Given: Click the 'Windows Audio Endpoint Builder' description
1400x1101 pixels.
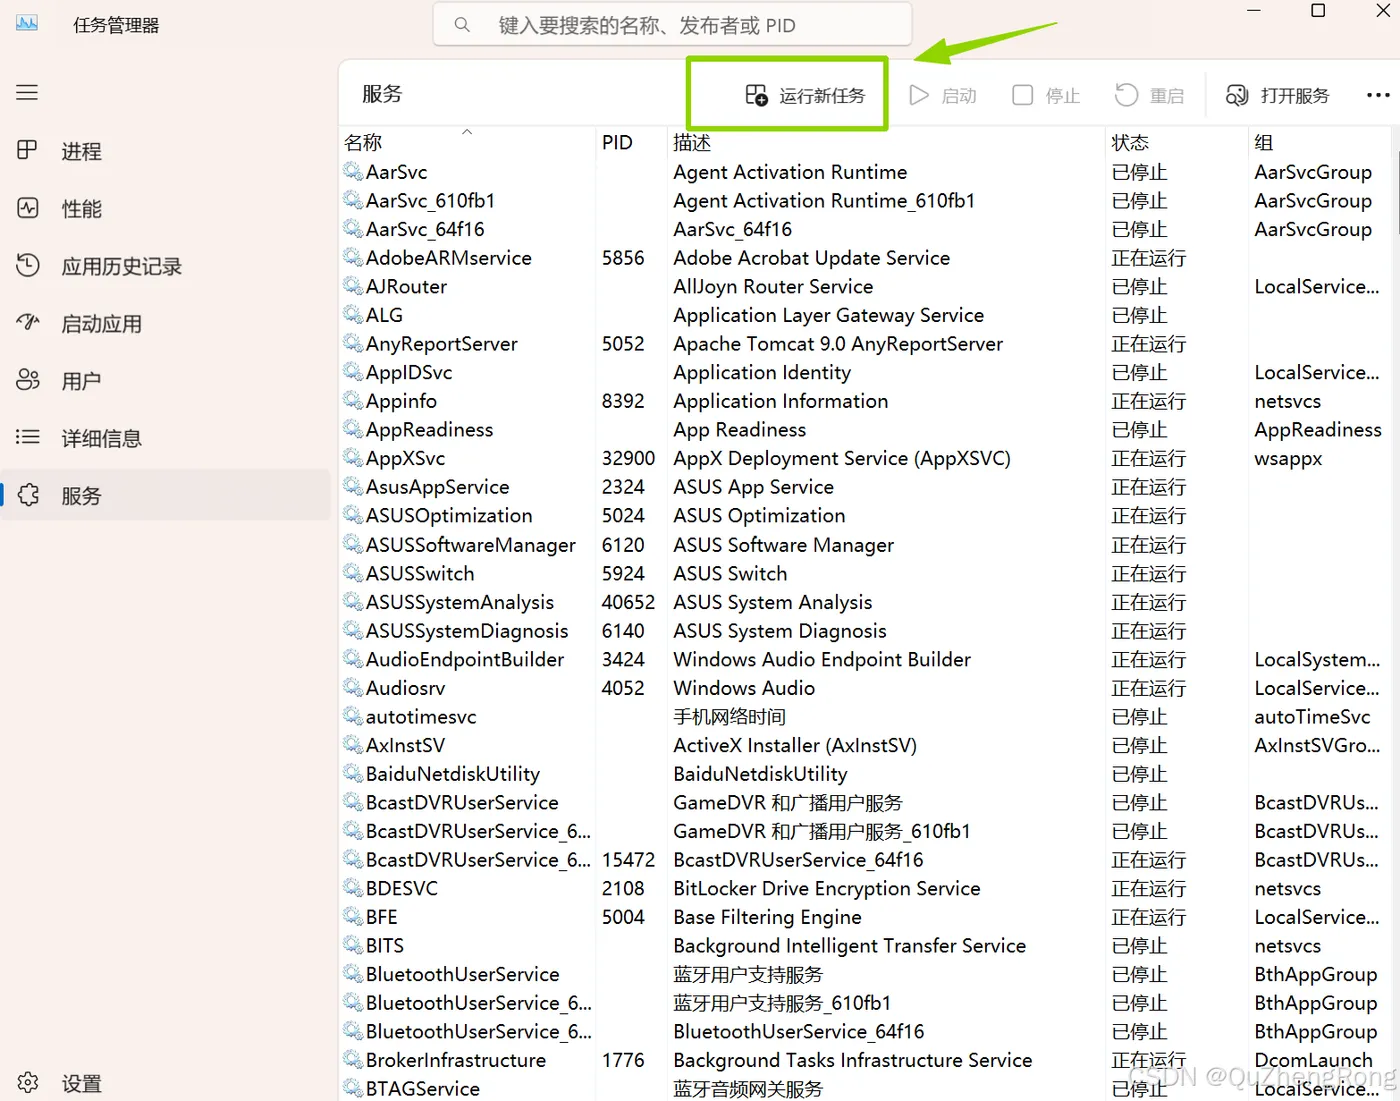Looking at the screenshot, I should [822, 660].
